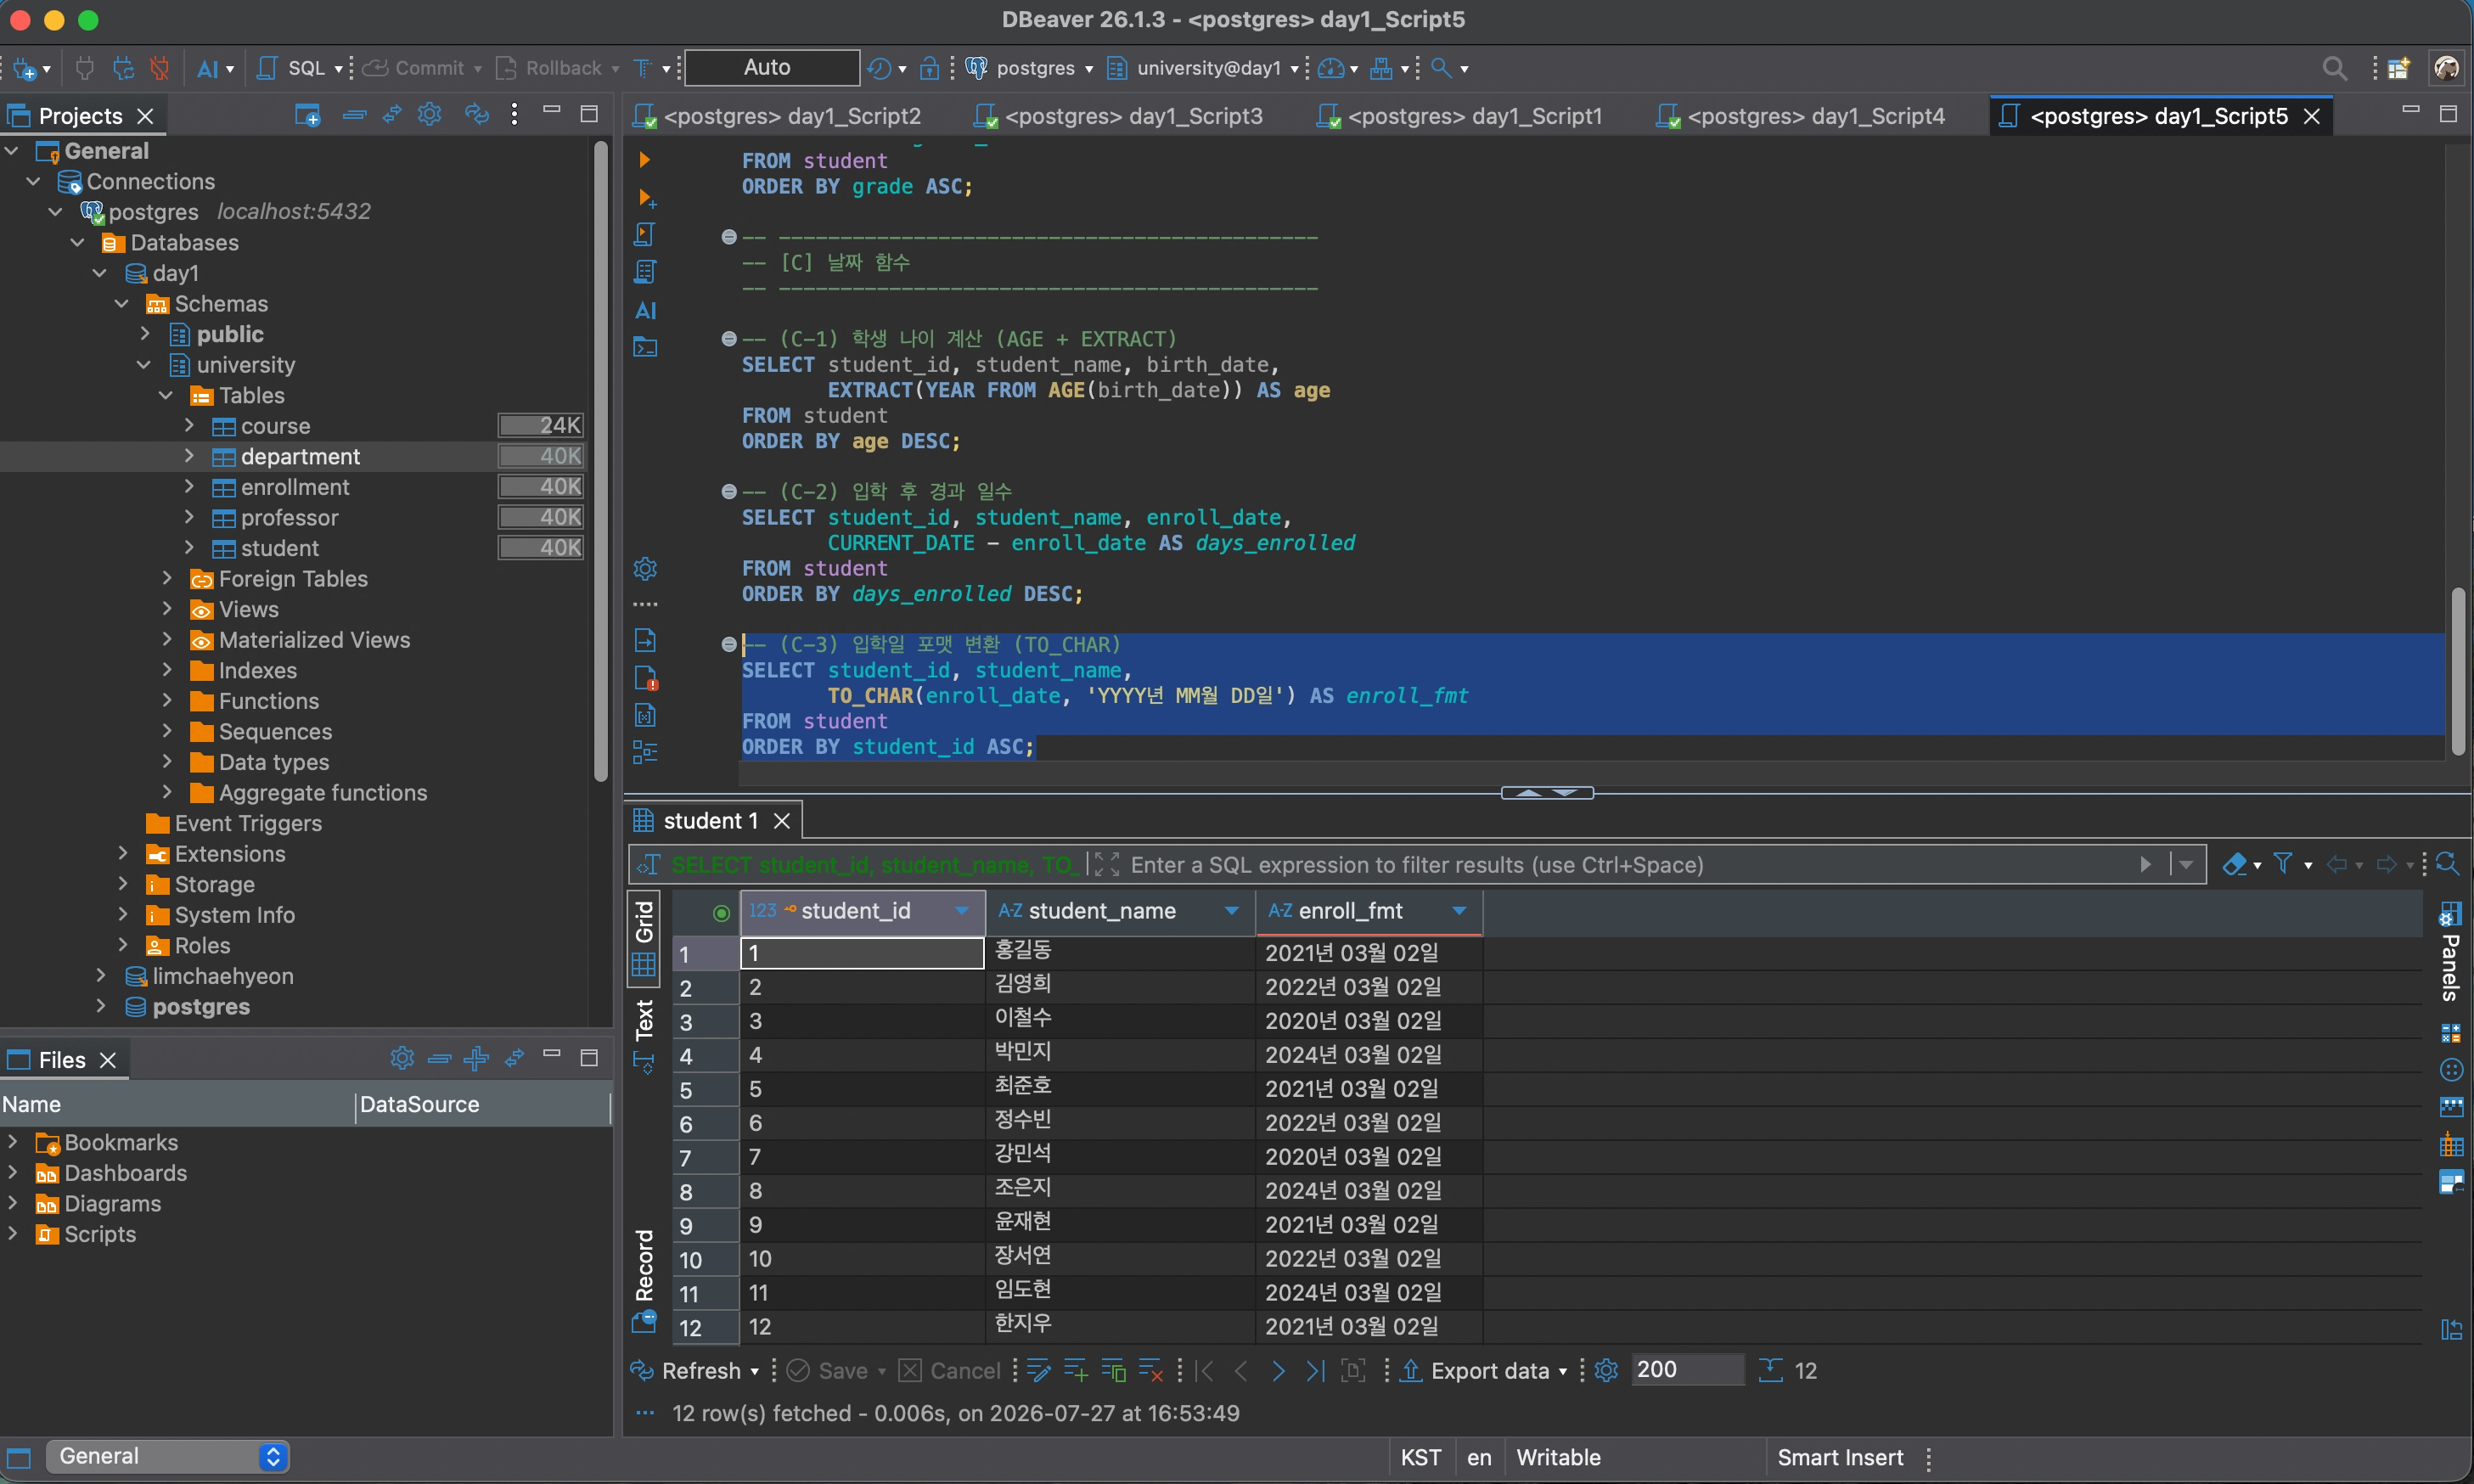This screenshot has height=1484, width=2474.
Task: Click the delete row icon in results toolbar
Action: (1151, 1371)
